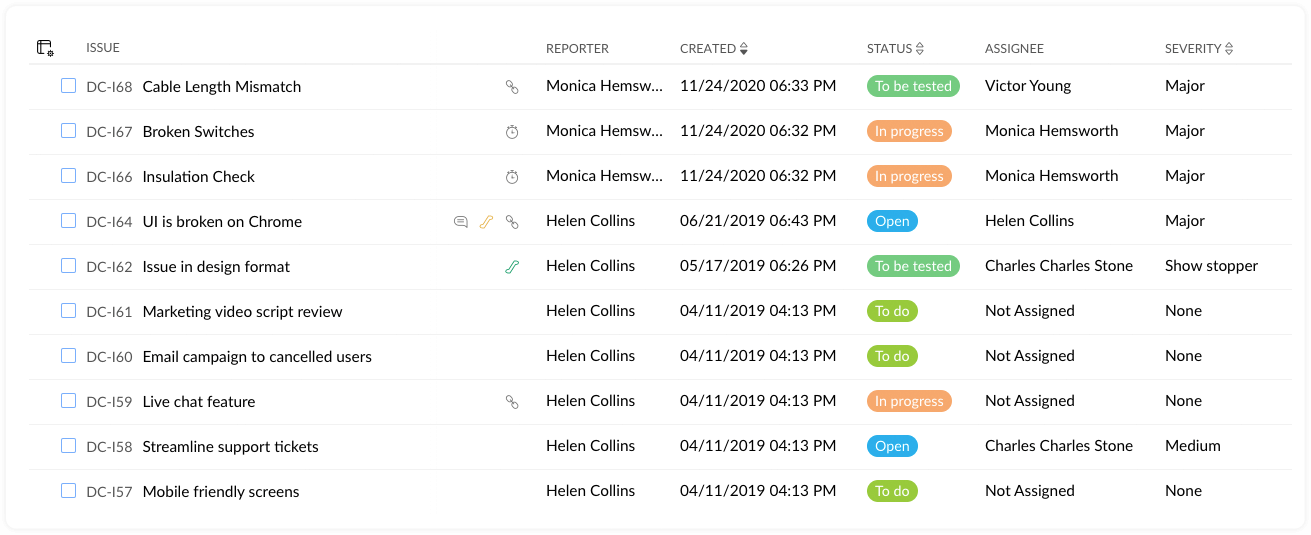Click link icon on Live chat feature
Viewport: 1311px width, 535px height.
pyautogui.click(x=512, y=402)
